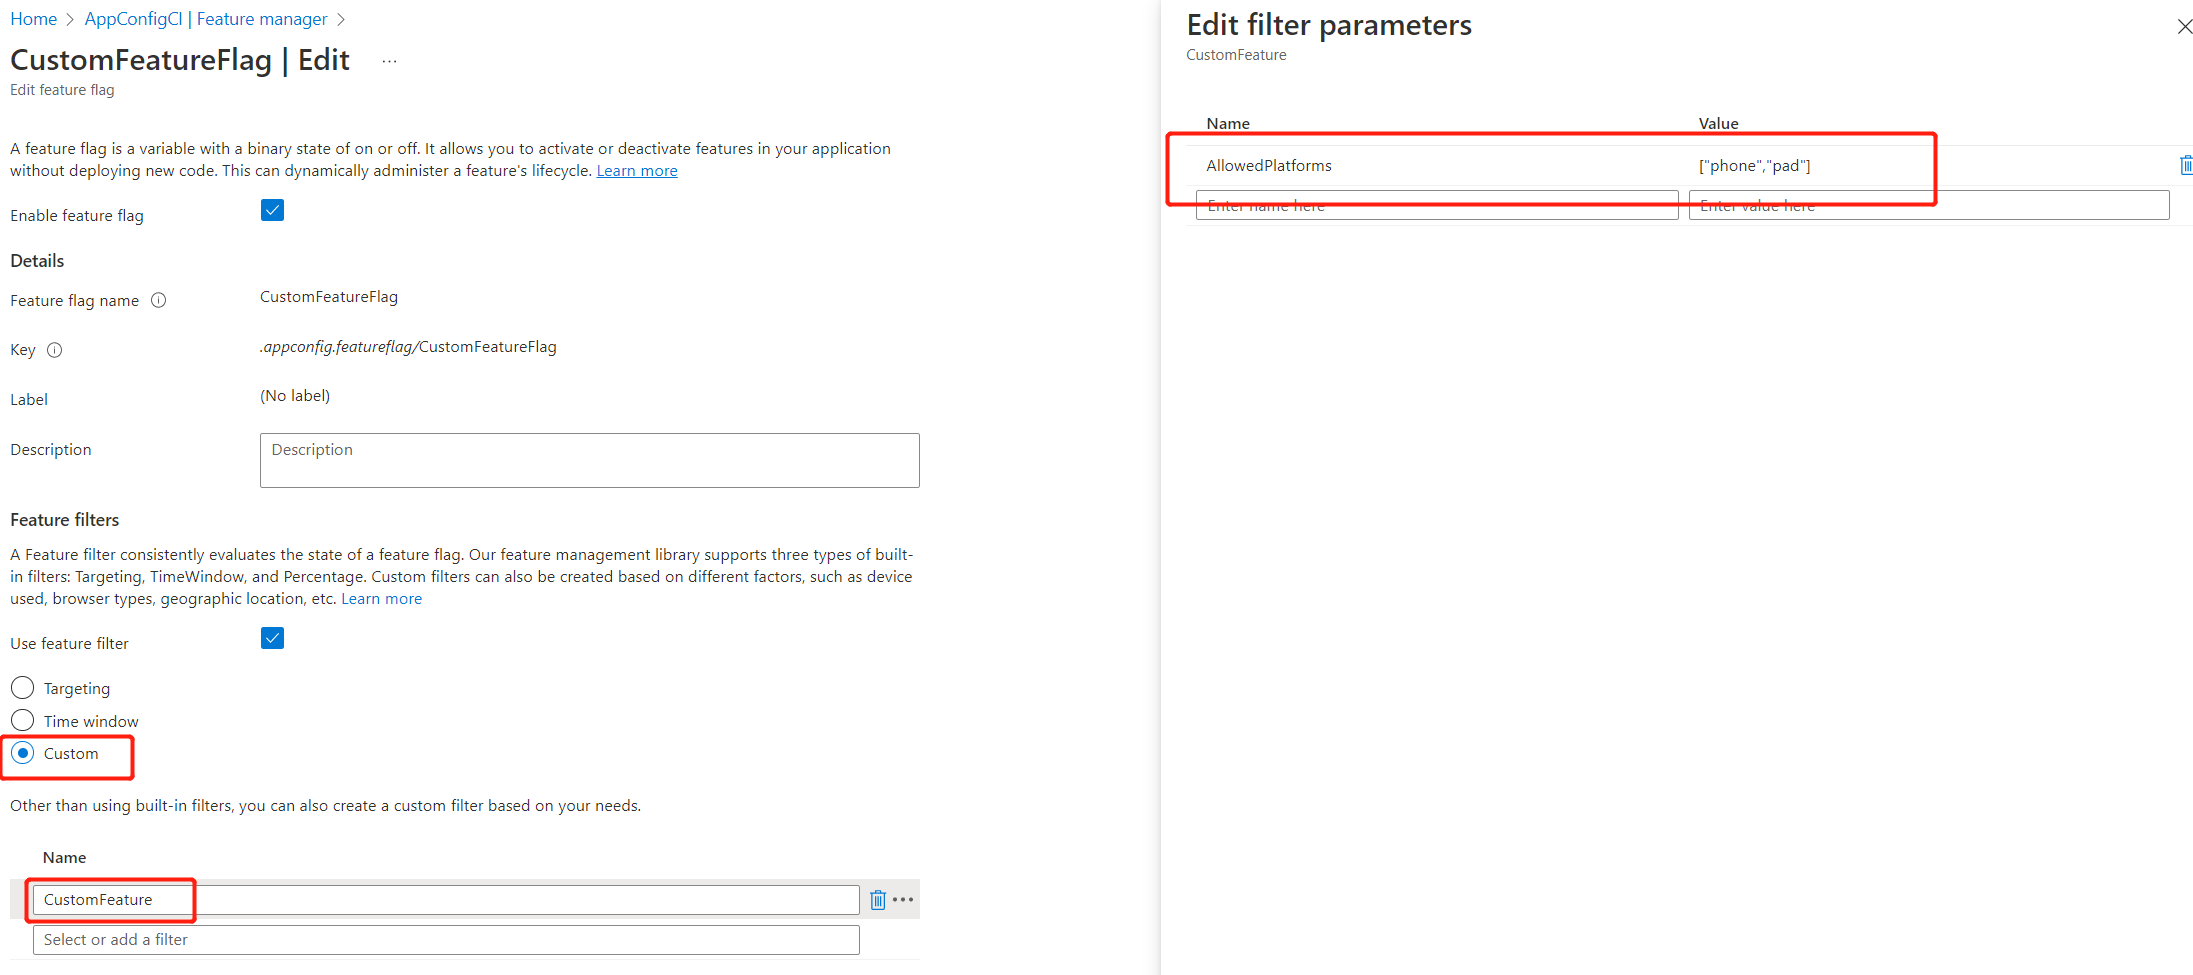The width and height of the screenshot is (2193, 975).
Task: Select the Custom filter radio button
Action: tap(23, 753)
